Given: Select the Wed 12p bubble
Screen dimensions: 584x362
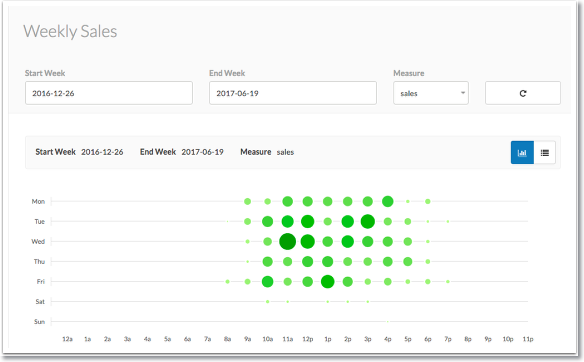Looking at the screenshot, I should click(308, 241).
